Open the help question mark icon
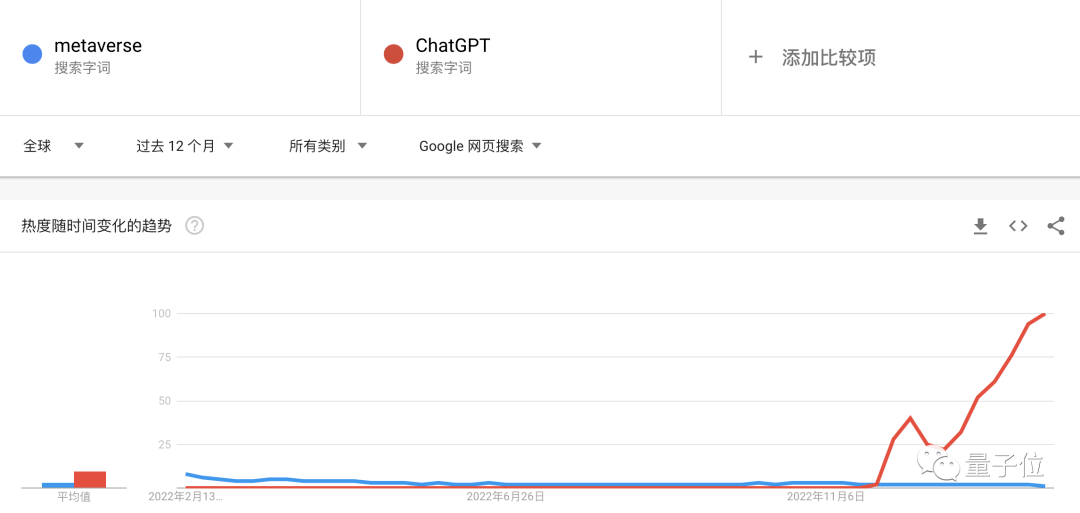This screenshot has height=513, width=1080. (195, 226)
